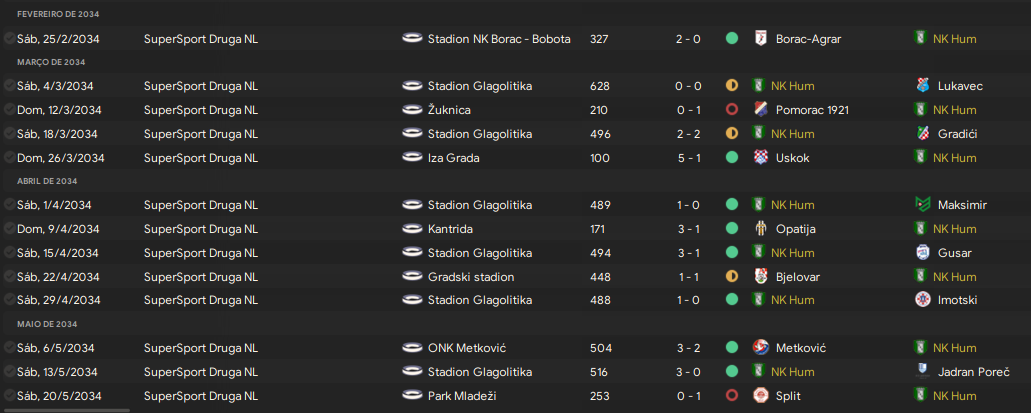Click the Maksimir club badge
Screen dimensions: 1031x413
click(x=923, y=204)
